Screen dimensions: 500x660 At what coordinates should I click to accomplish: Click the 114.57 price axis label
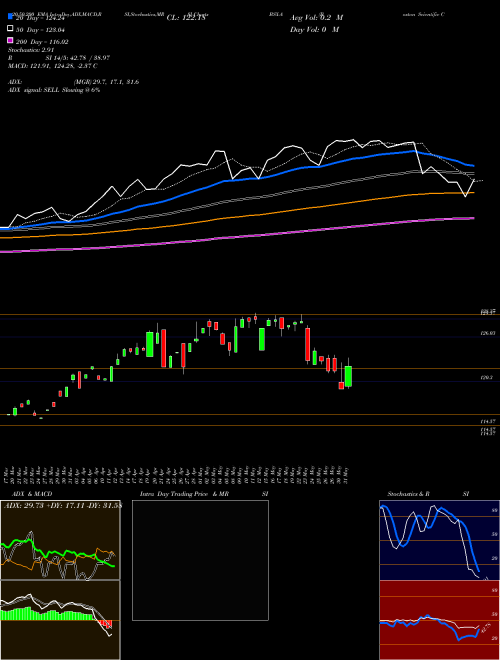click(487, 421)
